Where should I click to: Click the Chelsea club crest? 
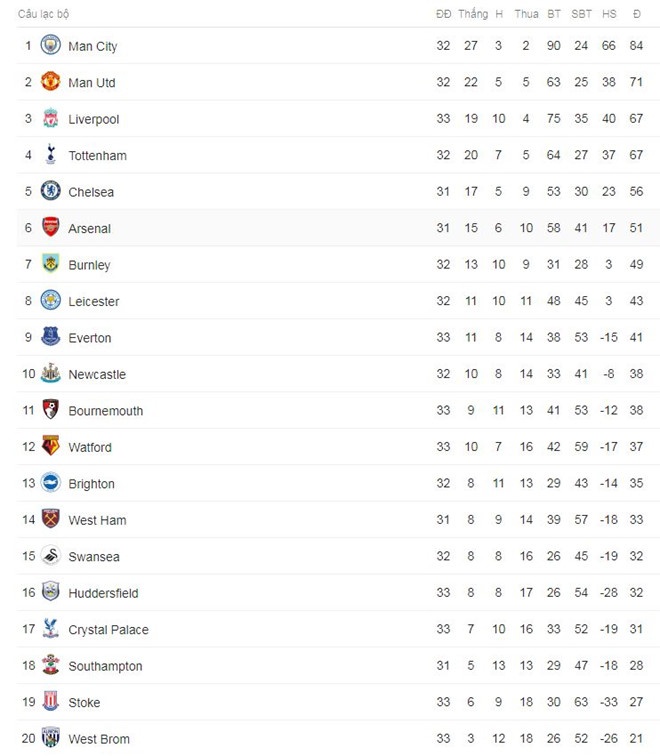[x=50, y=192]
